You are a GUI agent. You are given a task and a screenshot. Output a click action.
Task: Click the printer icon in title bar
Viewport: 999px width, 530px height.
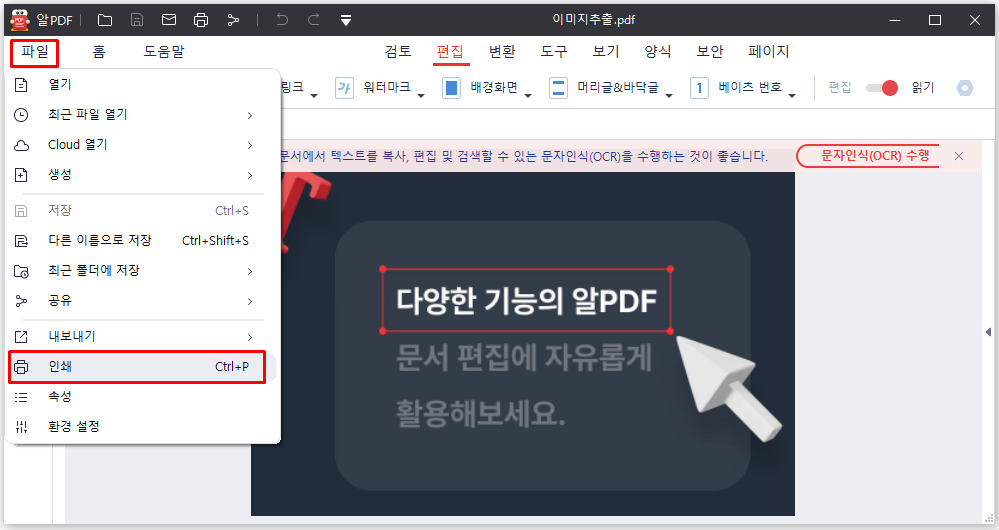click(201, 20)
